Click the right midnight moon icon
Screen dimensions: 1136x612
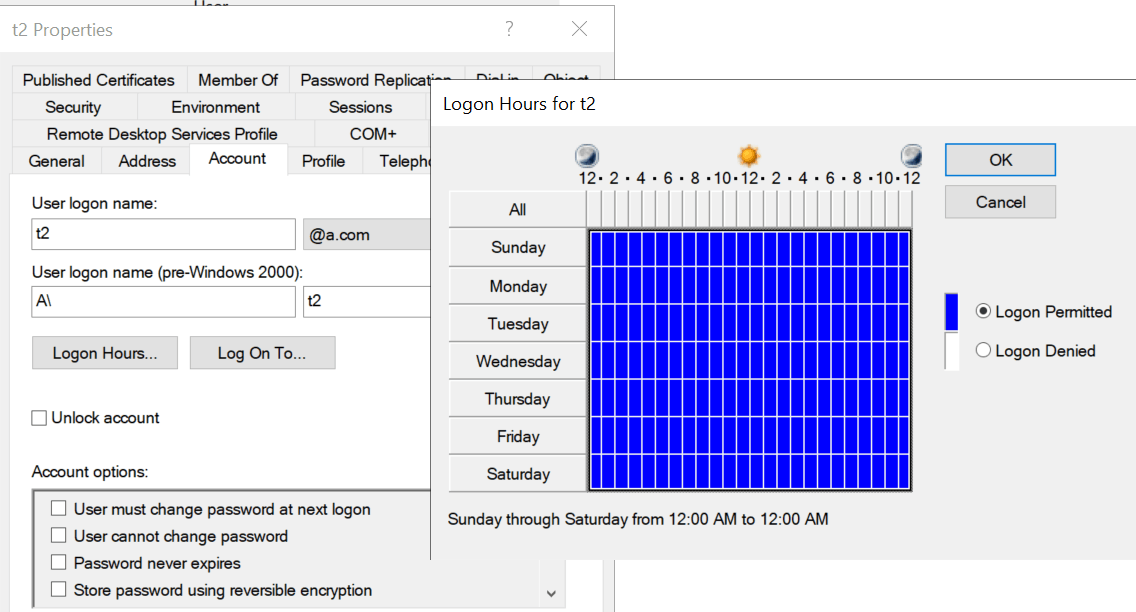click(x=911, y=155)
